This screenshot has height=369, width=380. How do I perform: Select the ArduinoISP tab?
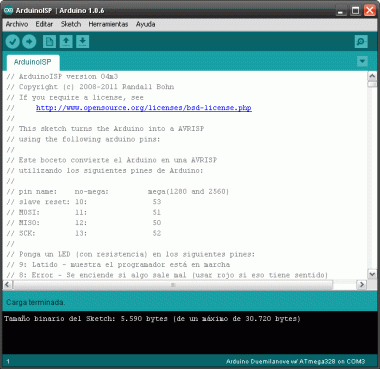tap(33, 62)
